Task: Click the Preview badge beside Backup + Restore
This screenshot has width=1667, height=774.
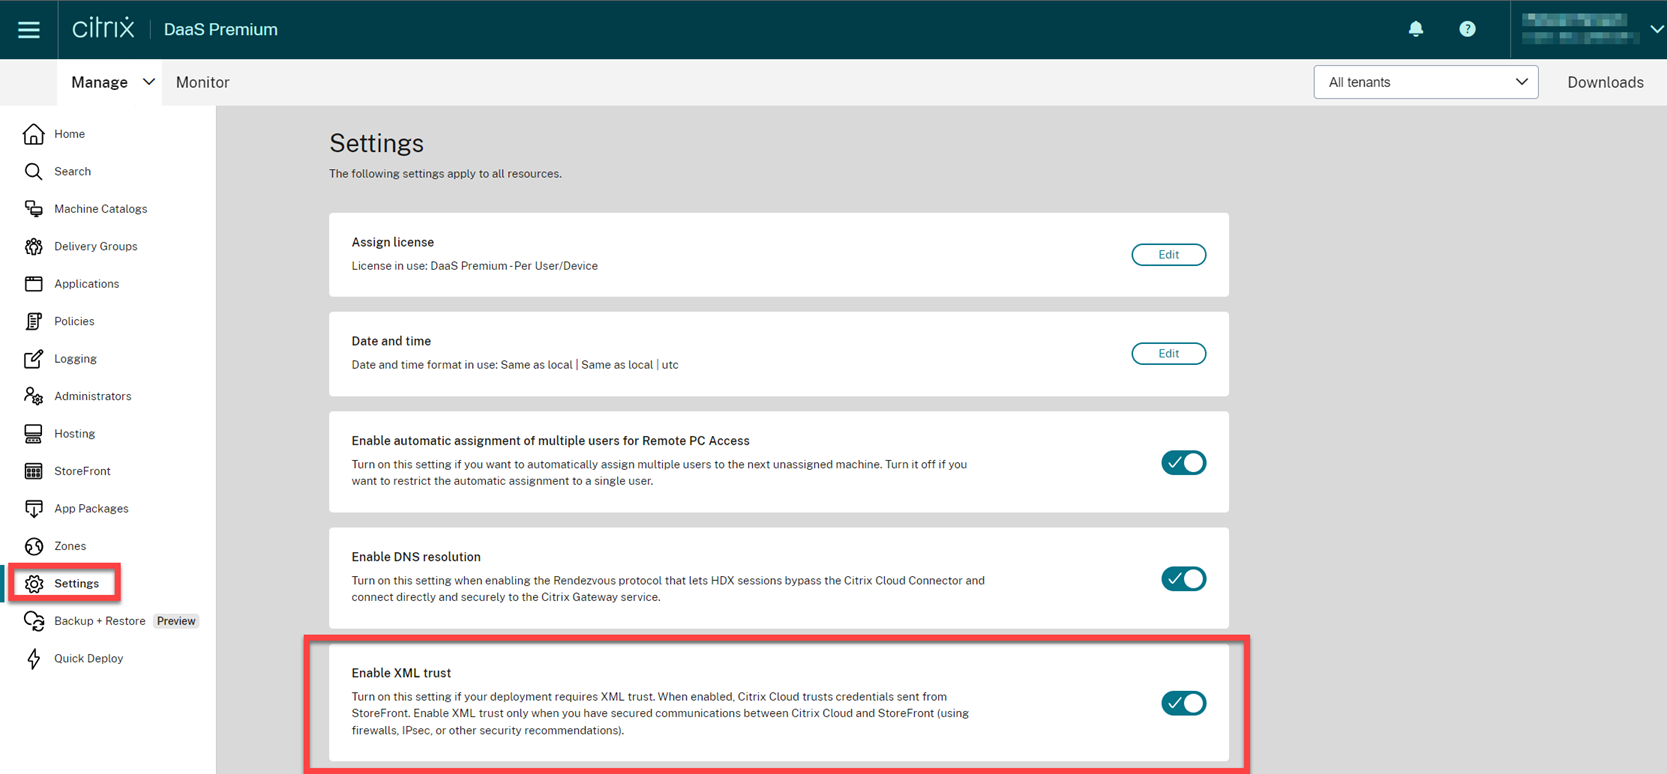Action: [x=176, y=621]
